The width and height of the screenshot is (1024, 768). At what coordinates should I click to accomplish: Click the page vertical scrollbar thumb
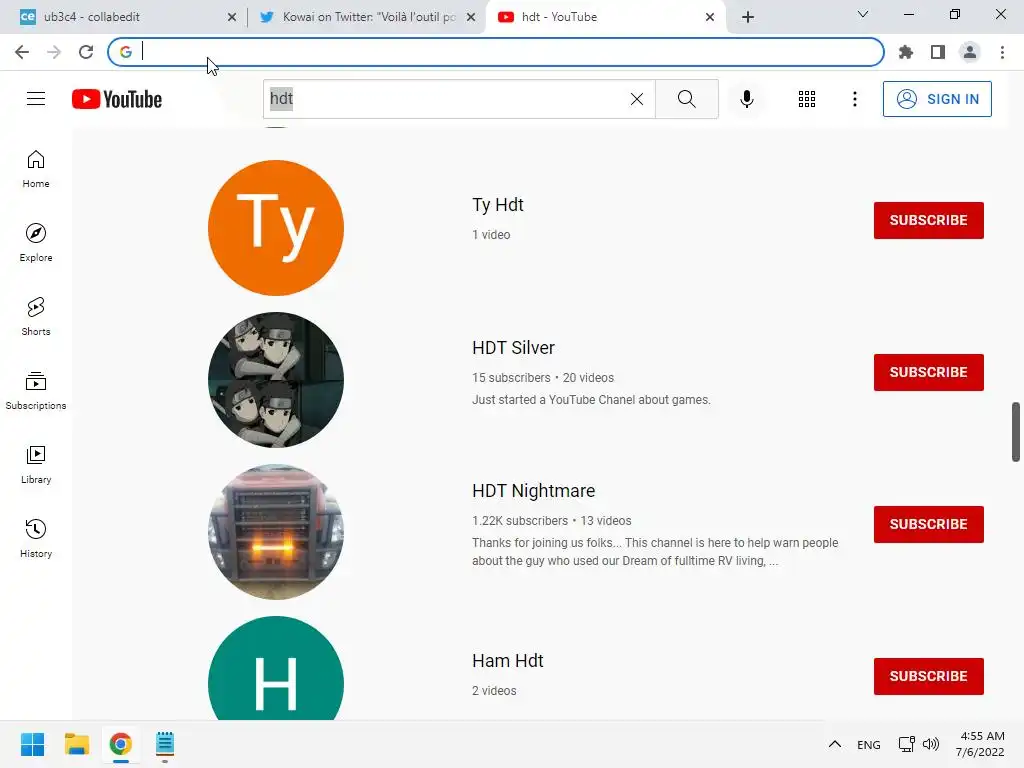point(1016,432)
